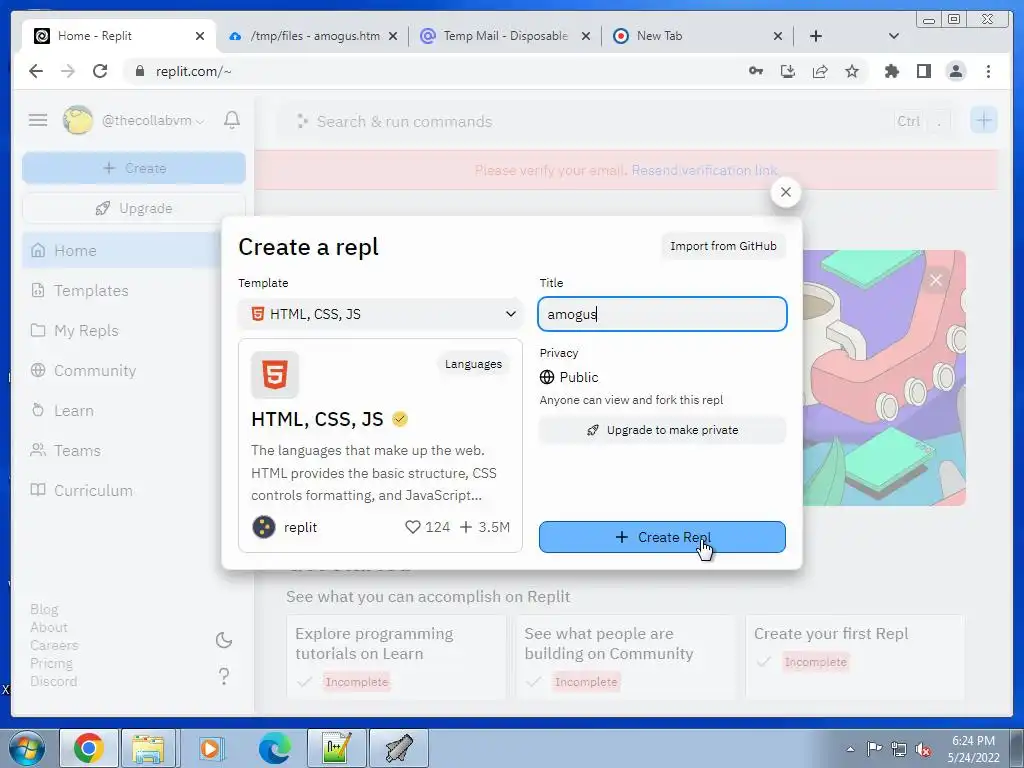Open the Pricing footer link
The height and width of the screenshot is (768, 1024).
pos(52,663)
